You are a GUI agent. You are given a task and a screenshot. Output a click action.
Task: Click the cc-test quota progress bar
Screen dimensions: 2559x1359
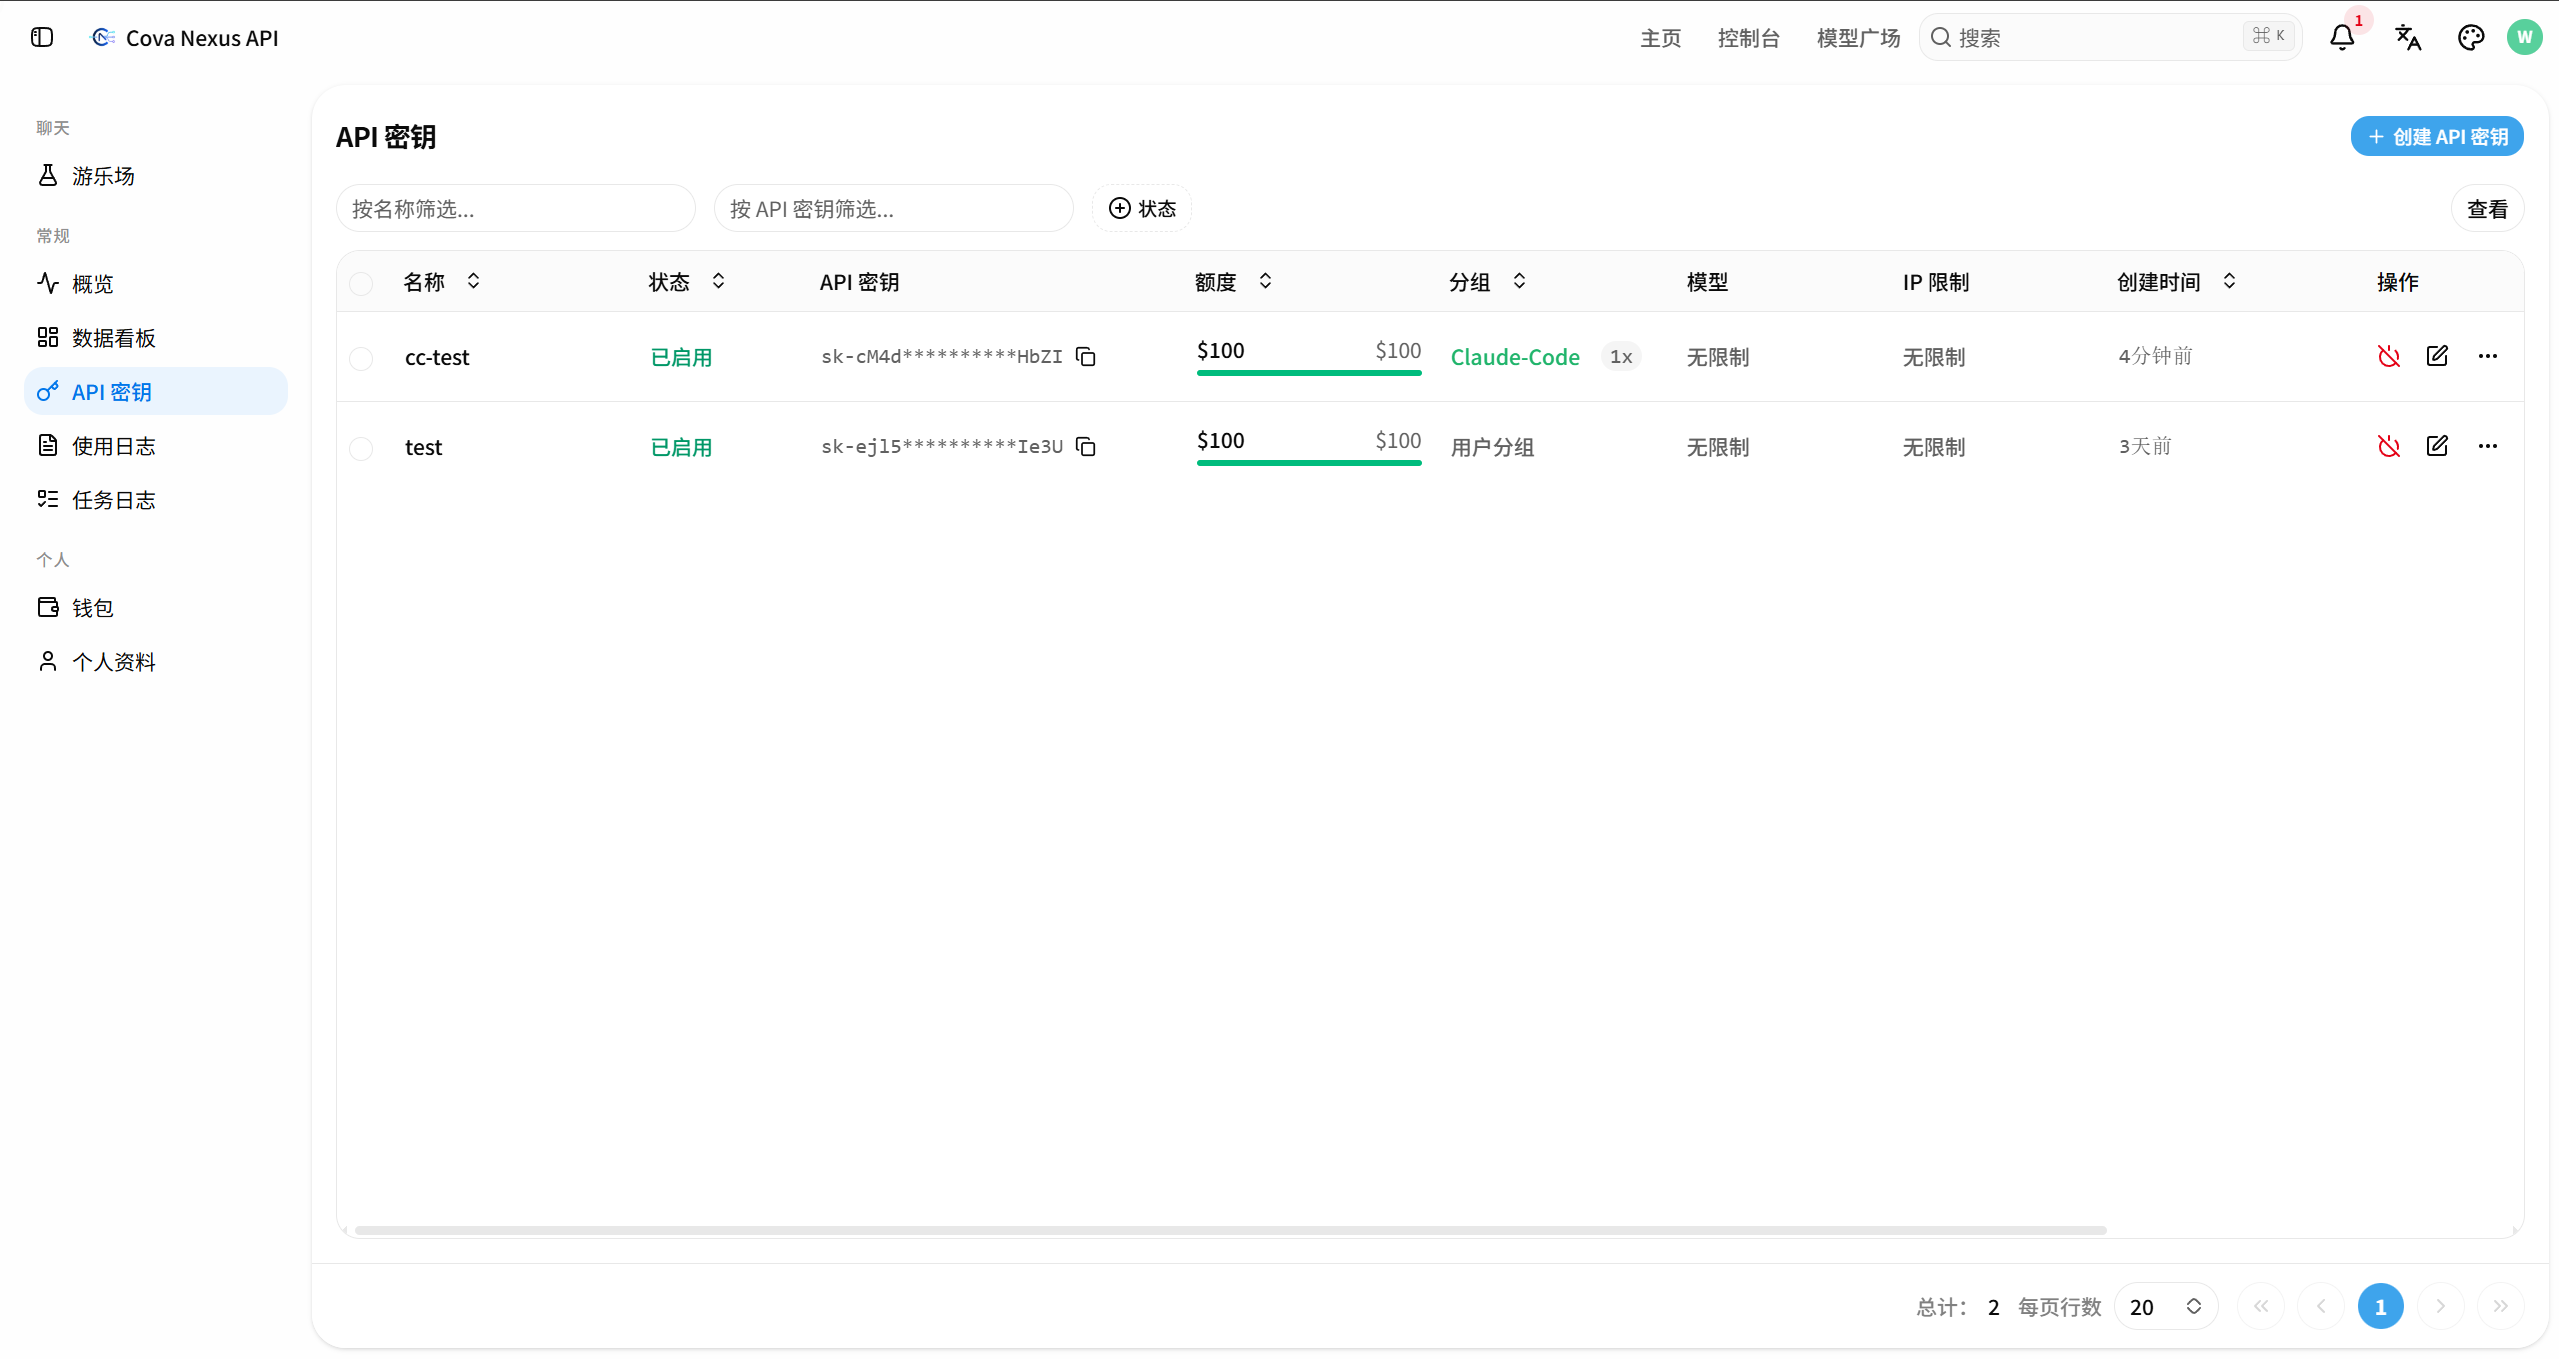1309,373
